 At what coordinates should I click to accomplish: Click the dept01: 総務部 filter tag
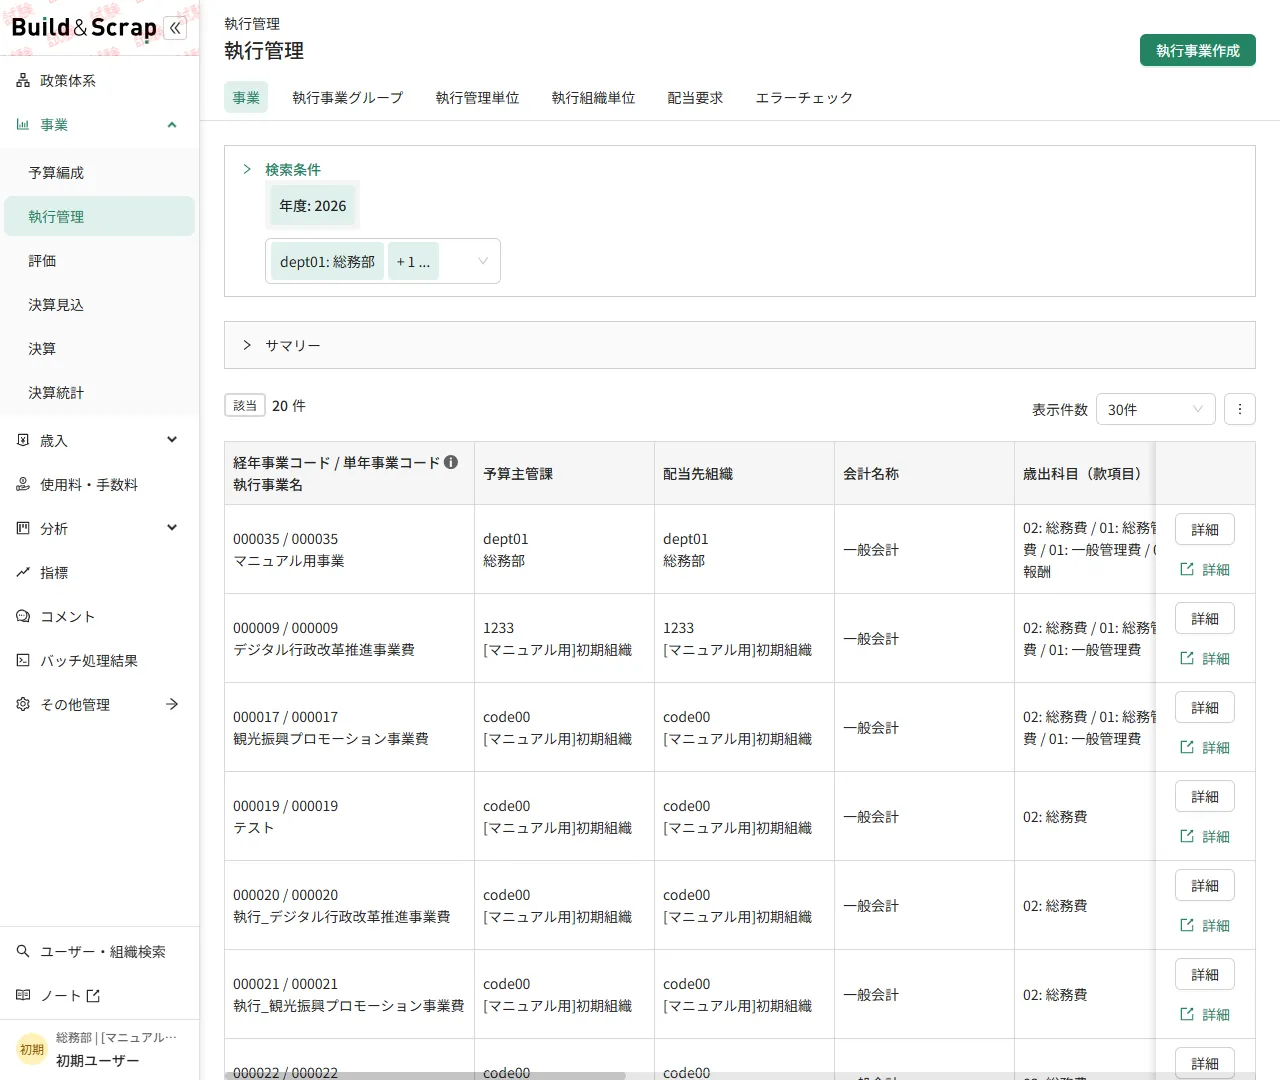(x=327, y=262)
